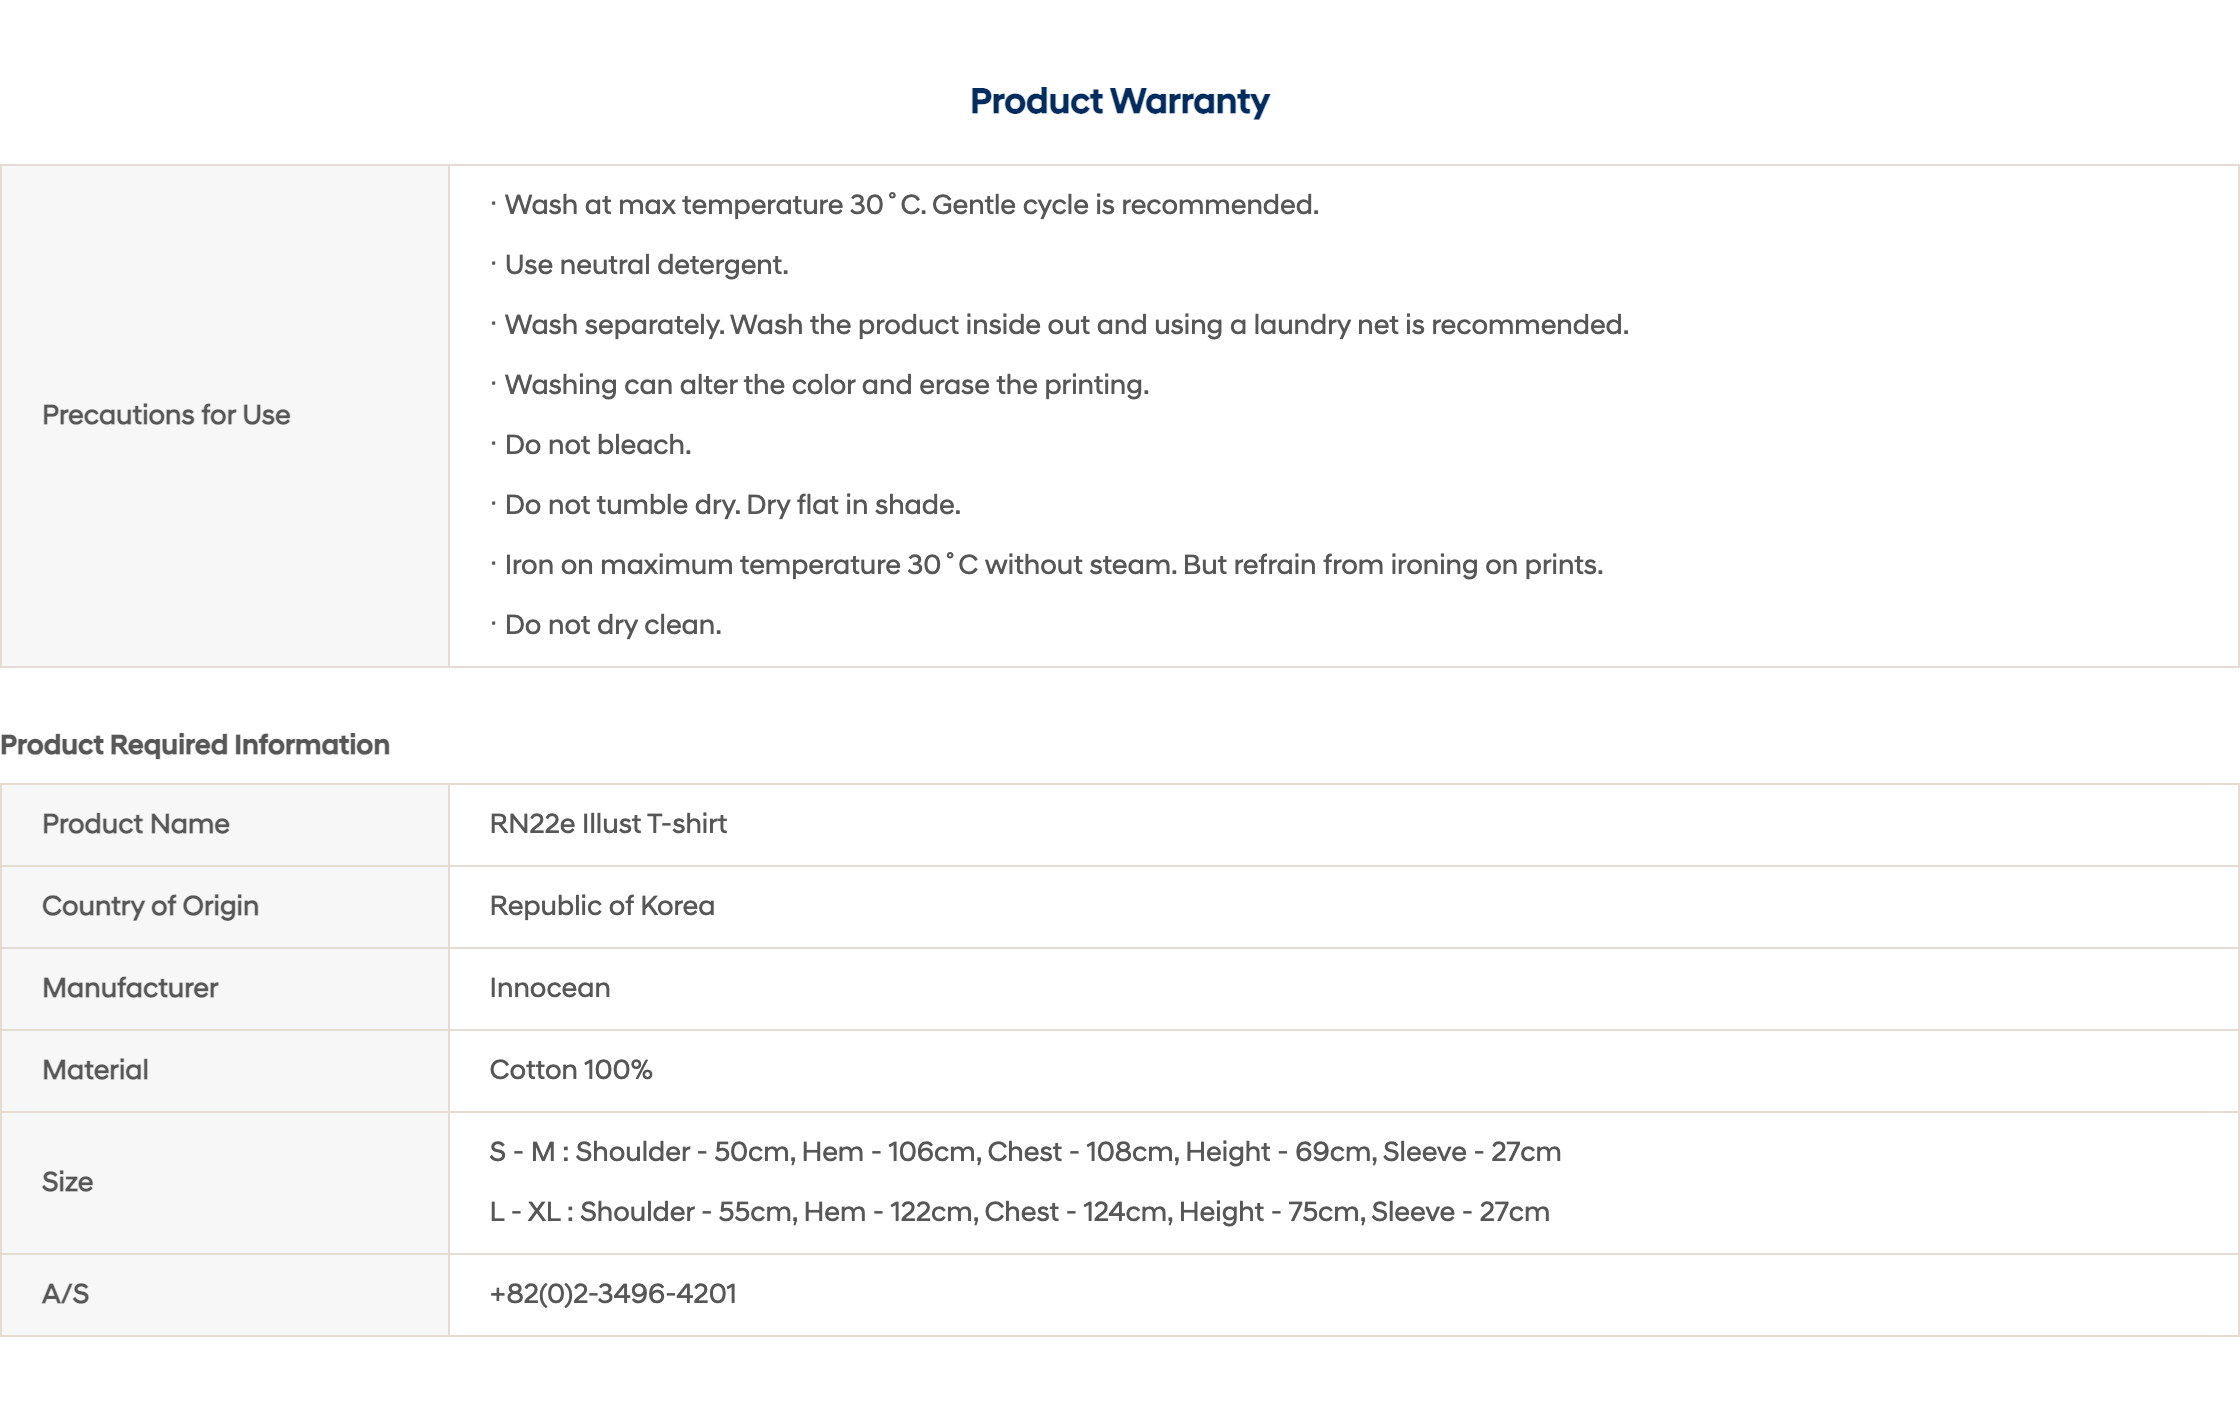
Task: Click the Material row label
Action: click(x=95, y=1070)
